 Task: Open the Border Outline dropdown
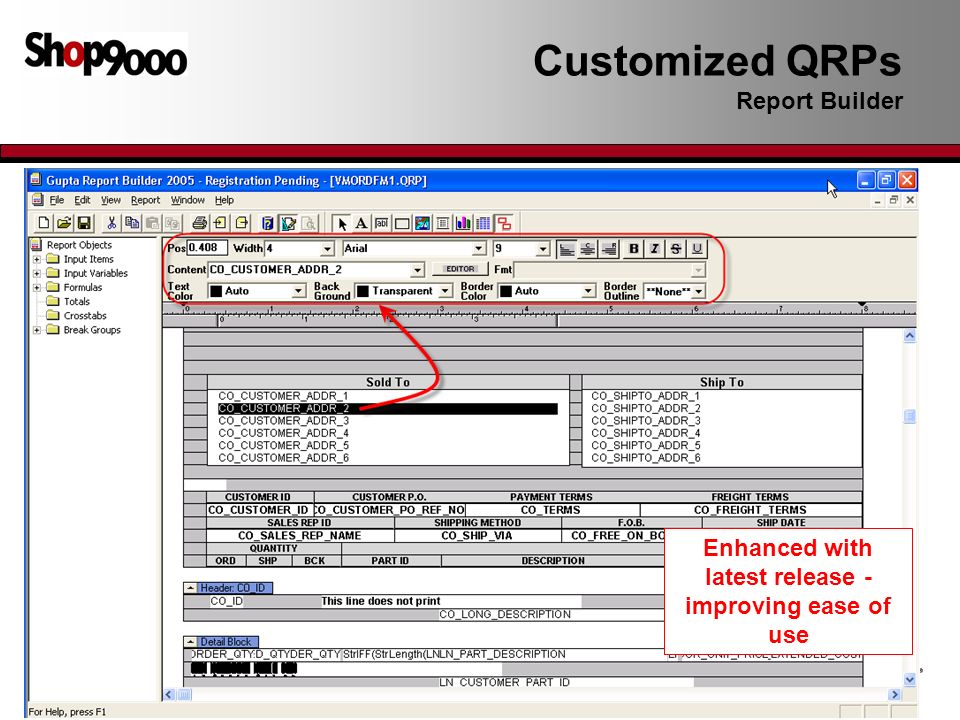click(x=699, y=291)
